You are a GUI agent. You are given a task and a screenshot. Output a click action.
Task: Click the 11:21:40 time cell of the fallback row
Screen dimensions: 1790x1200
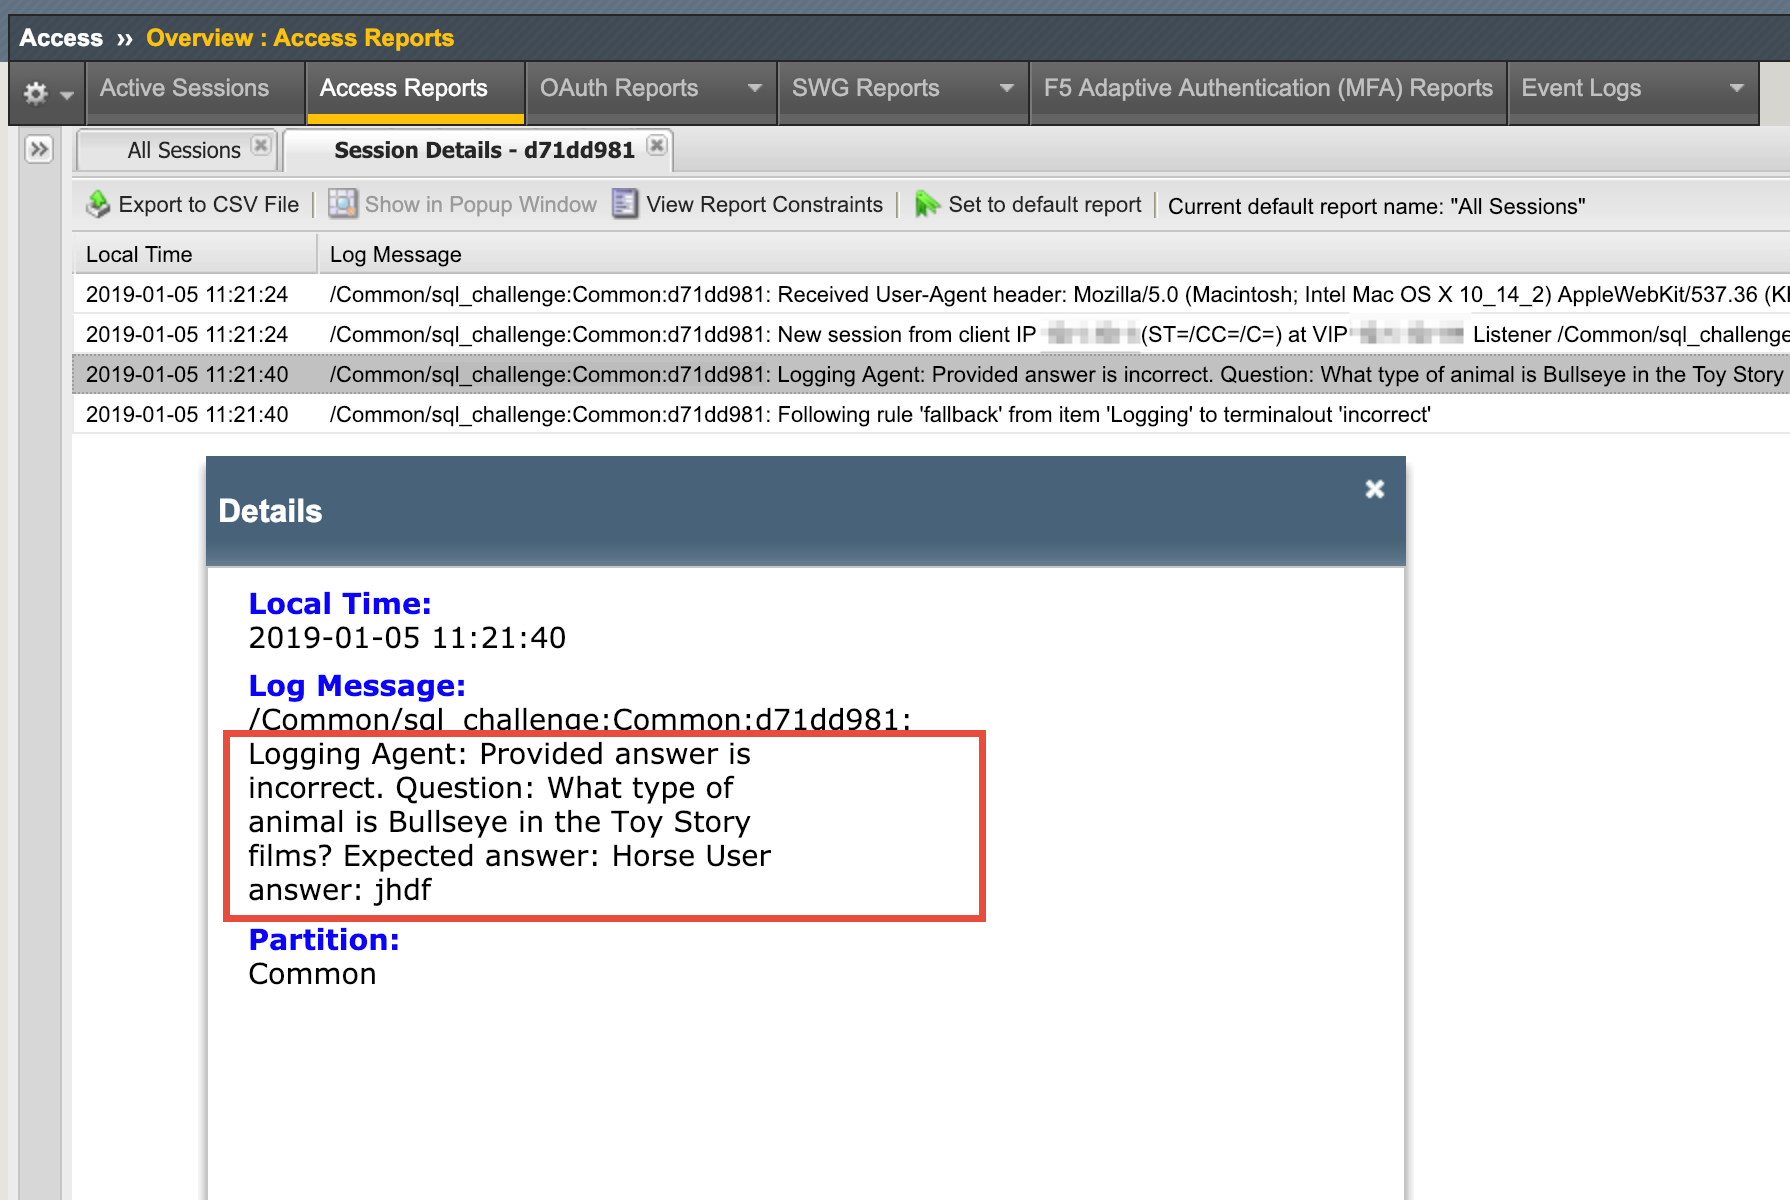tap(187, 414)
